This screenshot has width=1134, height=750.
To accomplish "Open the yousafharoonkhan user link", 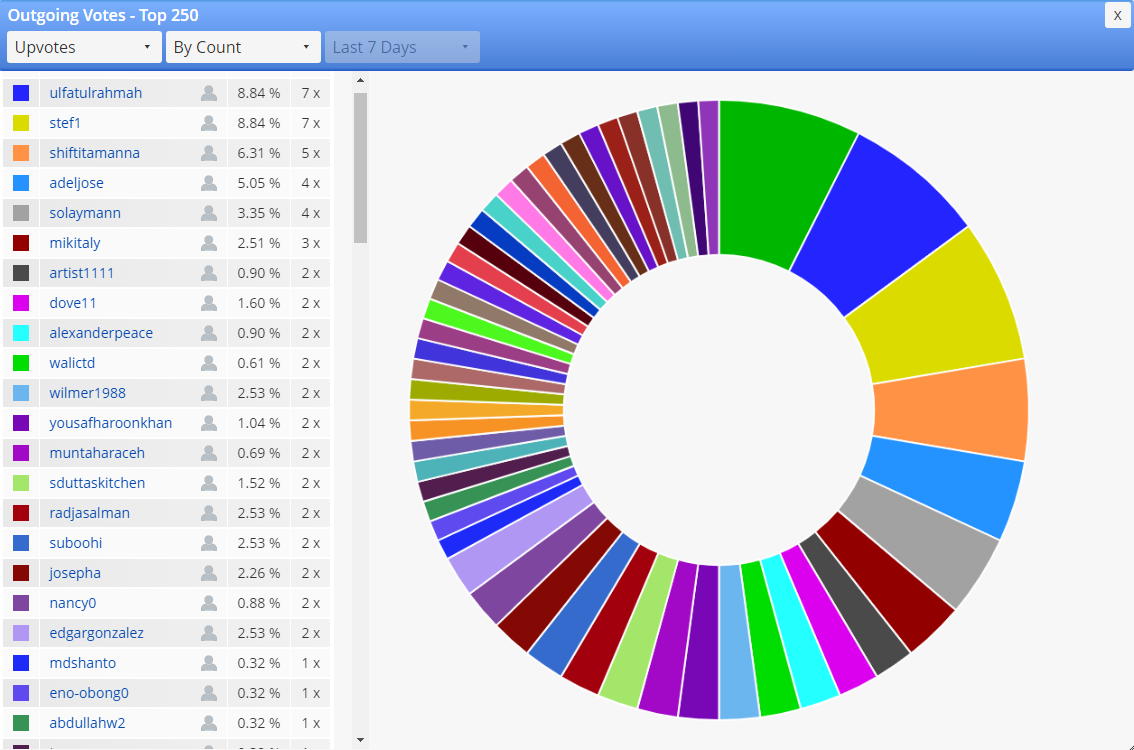I will [x=111, y=423].
